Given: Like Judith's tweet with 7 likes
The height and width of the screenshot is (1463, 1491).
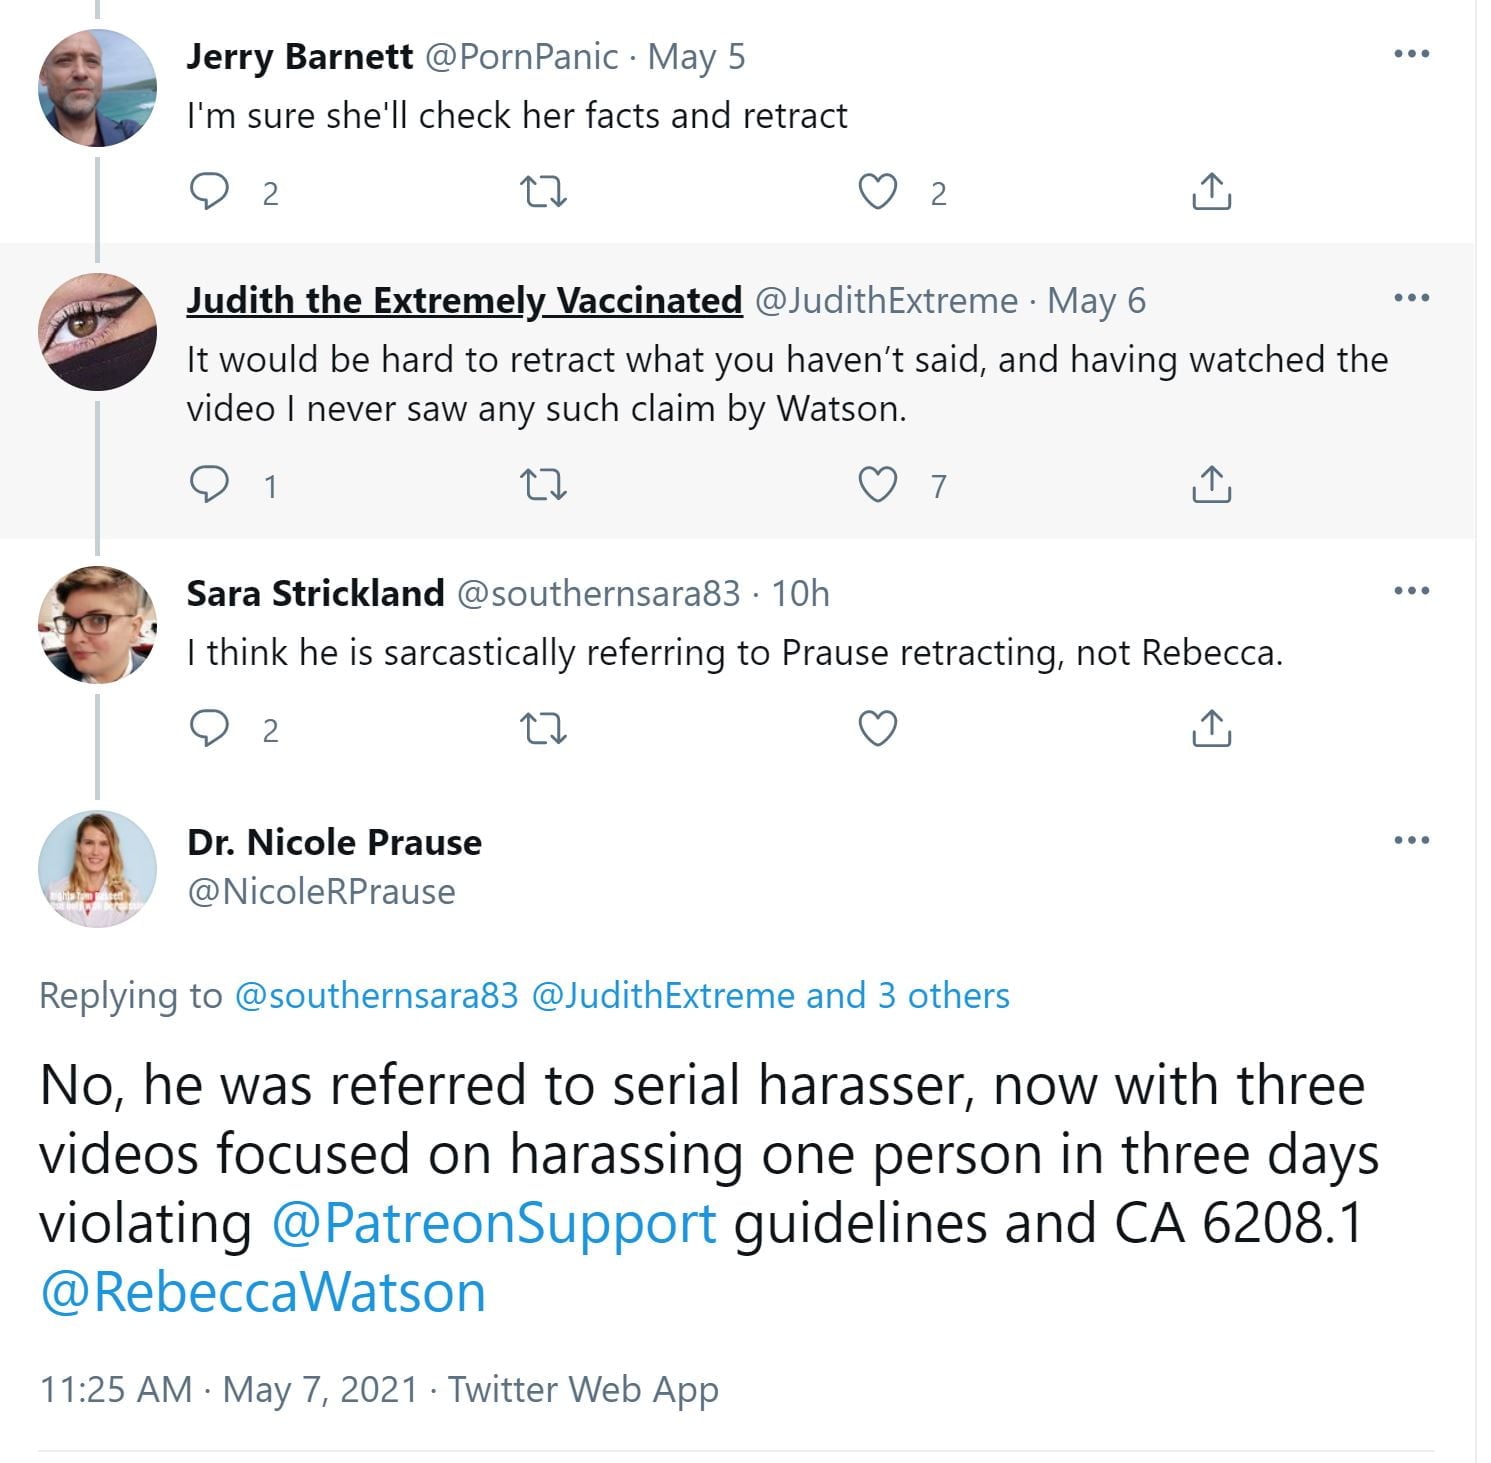Looking at the screenshot, I should [878, 485].
